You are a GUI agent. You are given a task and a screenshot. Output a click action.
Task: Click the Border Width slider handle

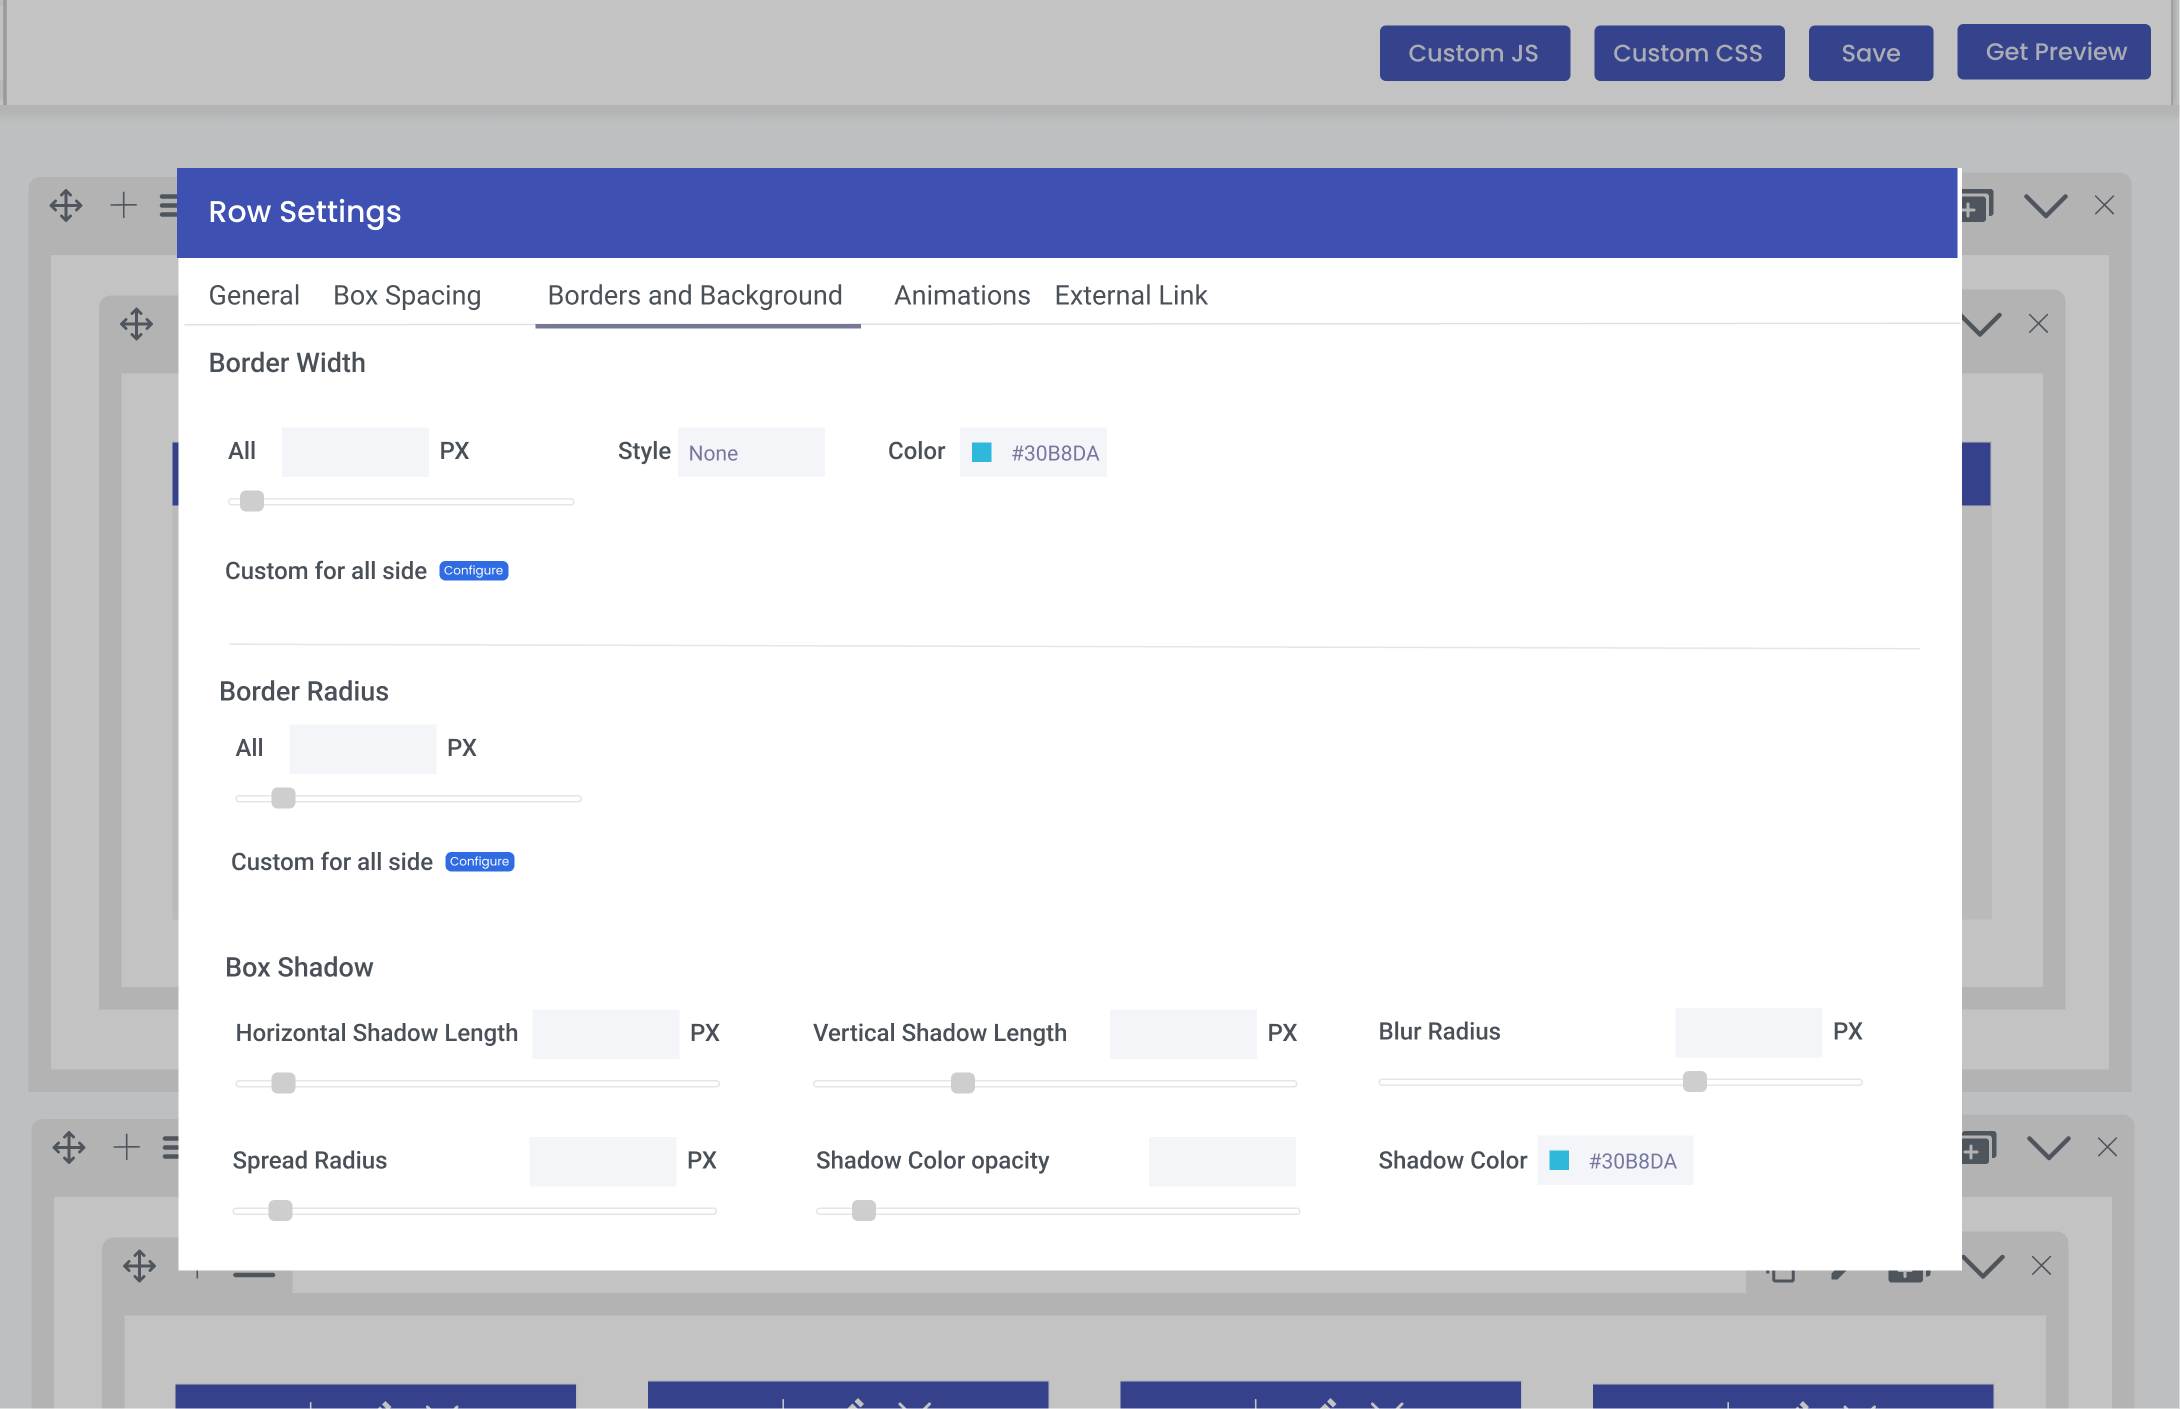(x=252, y=501)
